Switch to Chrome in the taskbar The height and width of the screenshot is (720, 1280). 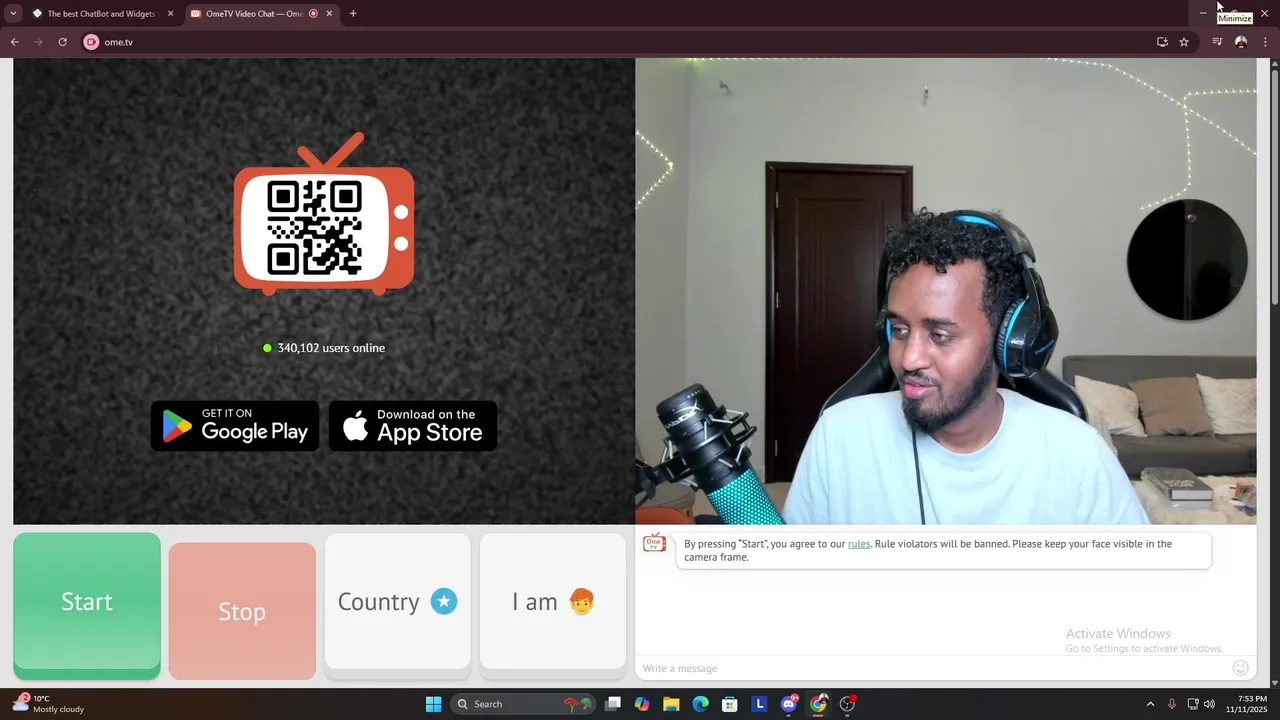pyautogui.click(x=818, y=704)
